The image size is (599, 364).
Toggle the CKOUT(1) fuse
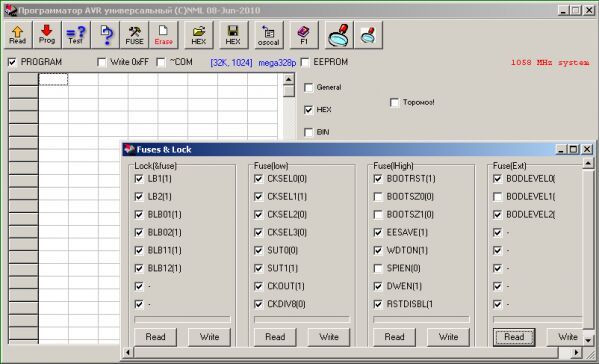[x=259, y=286]
